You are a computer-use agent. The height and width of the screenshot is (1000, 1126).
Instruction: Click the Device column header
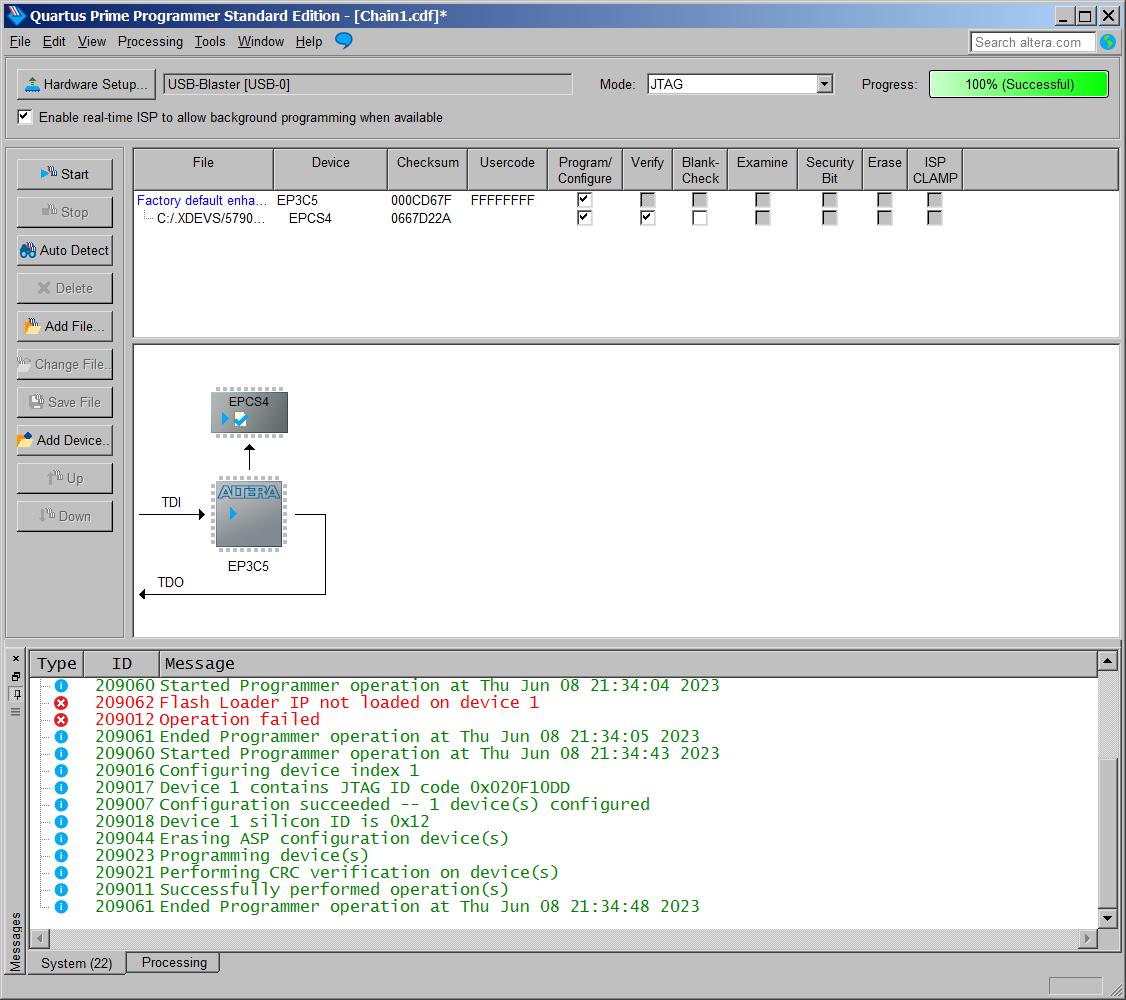[x=330, y=169]
